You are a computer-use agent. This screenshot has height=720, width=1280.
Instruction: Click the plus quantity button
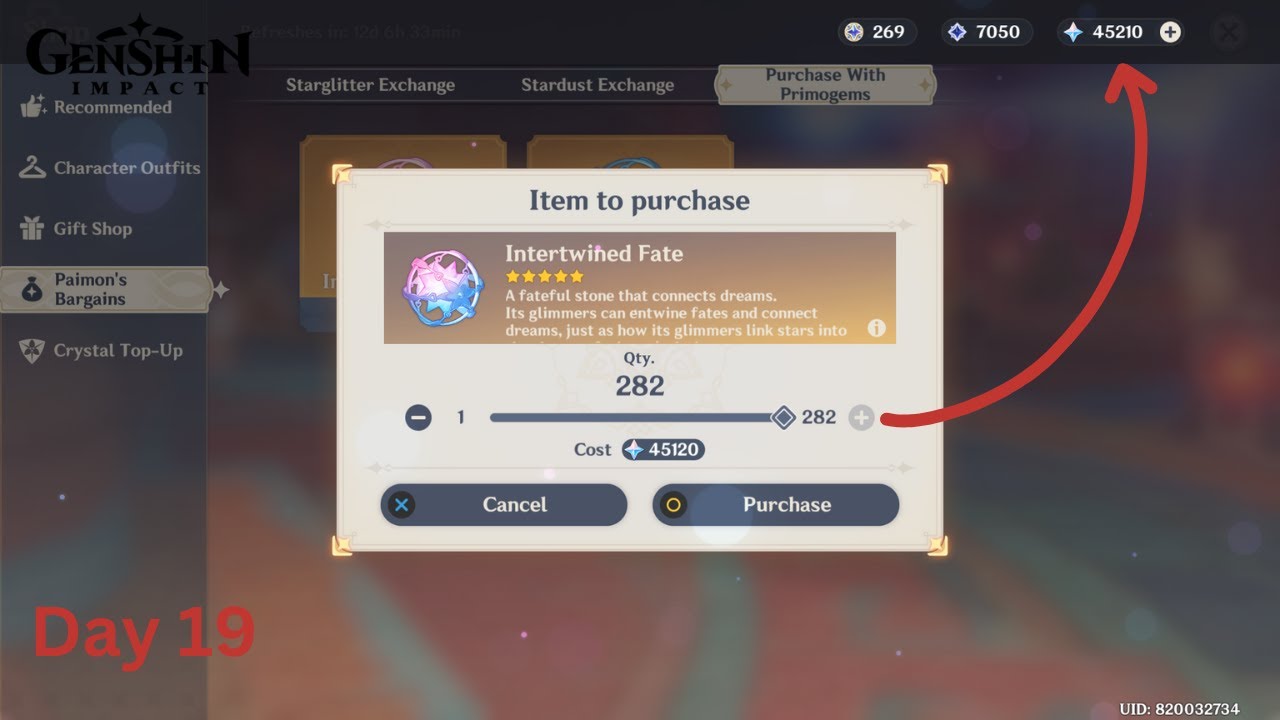(861, 417)
